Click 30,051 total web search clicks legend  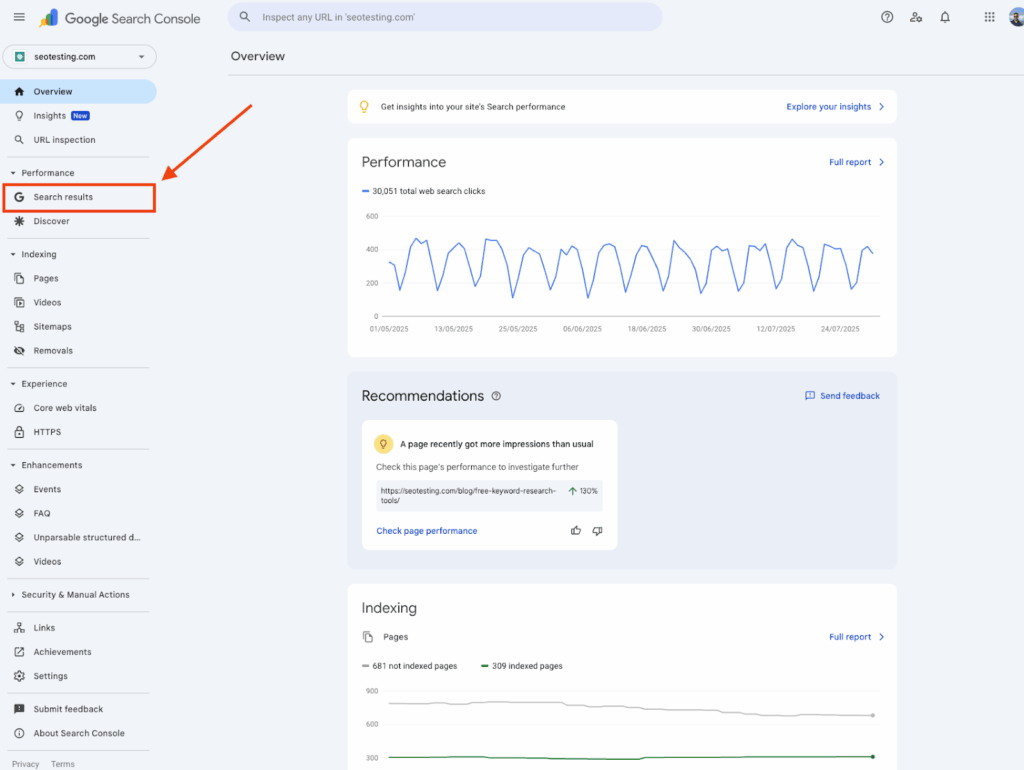[x=423, y=191]
